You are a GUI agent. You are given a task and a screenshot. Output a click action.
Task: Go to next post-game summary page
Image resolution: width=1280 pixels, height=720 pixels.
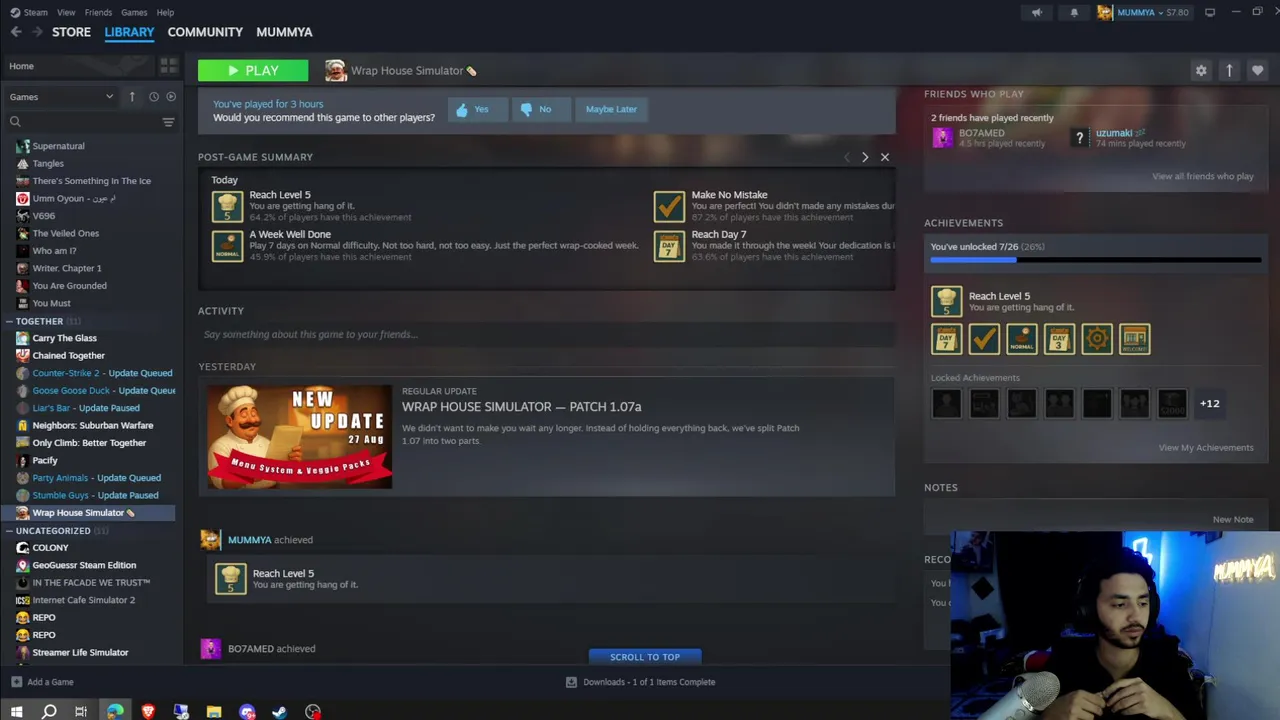(x=865, y=157)
